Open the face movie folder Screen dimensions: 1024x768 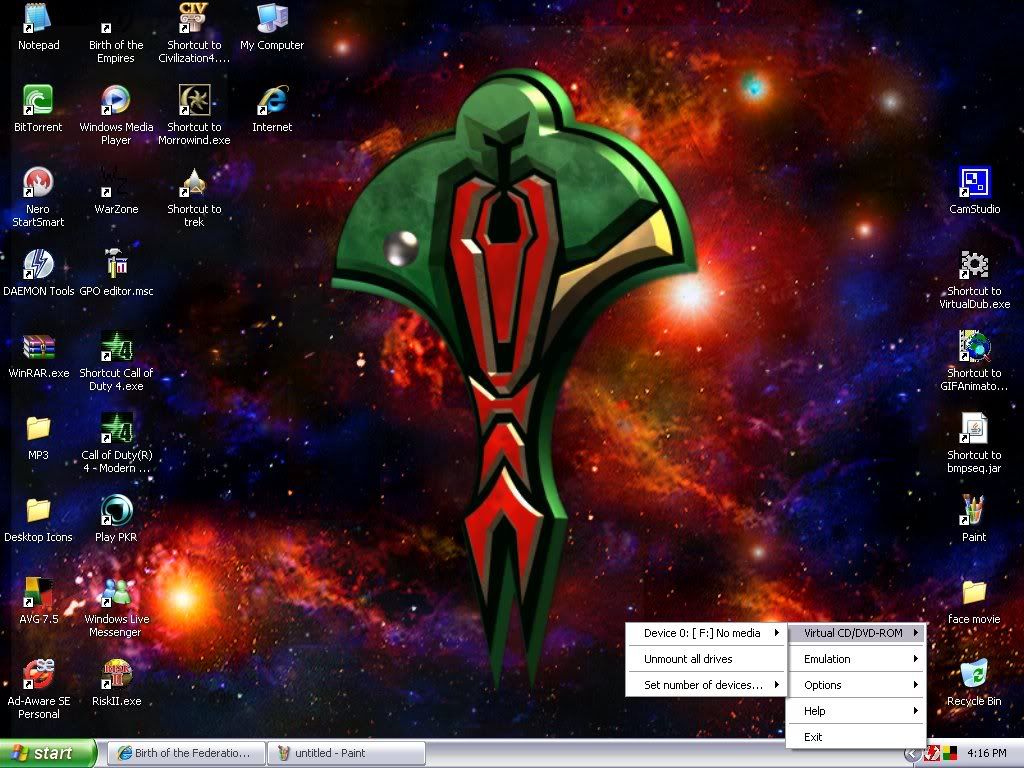click(974, 592)
